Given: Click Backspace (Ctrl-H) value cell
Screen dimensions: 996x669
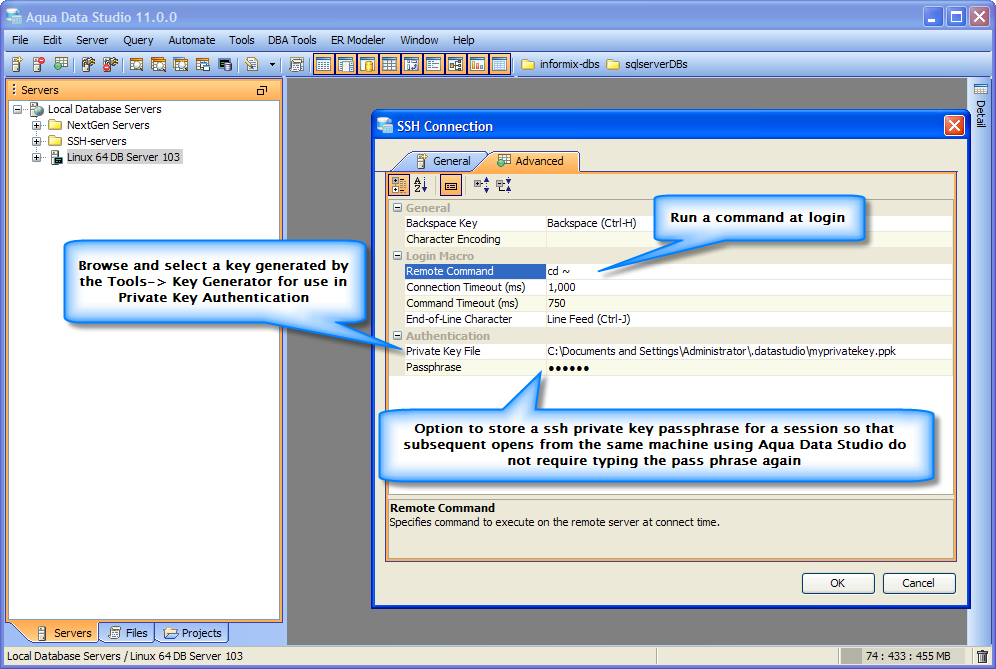Looking at the screenshot, I should 749,223.
